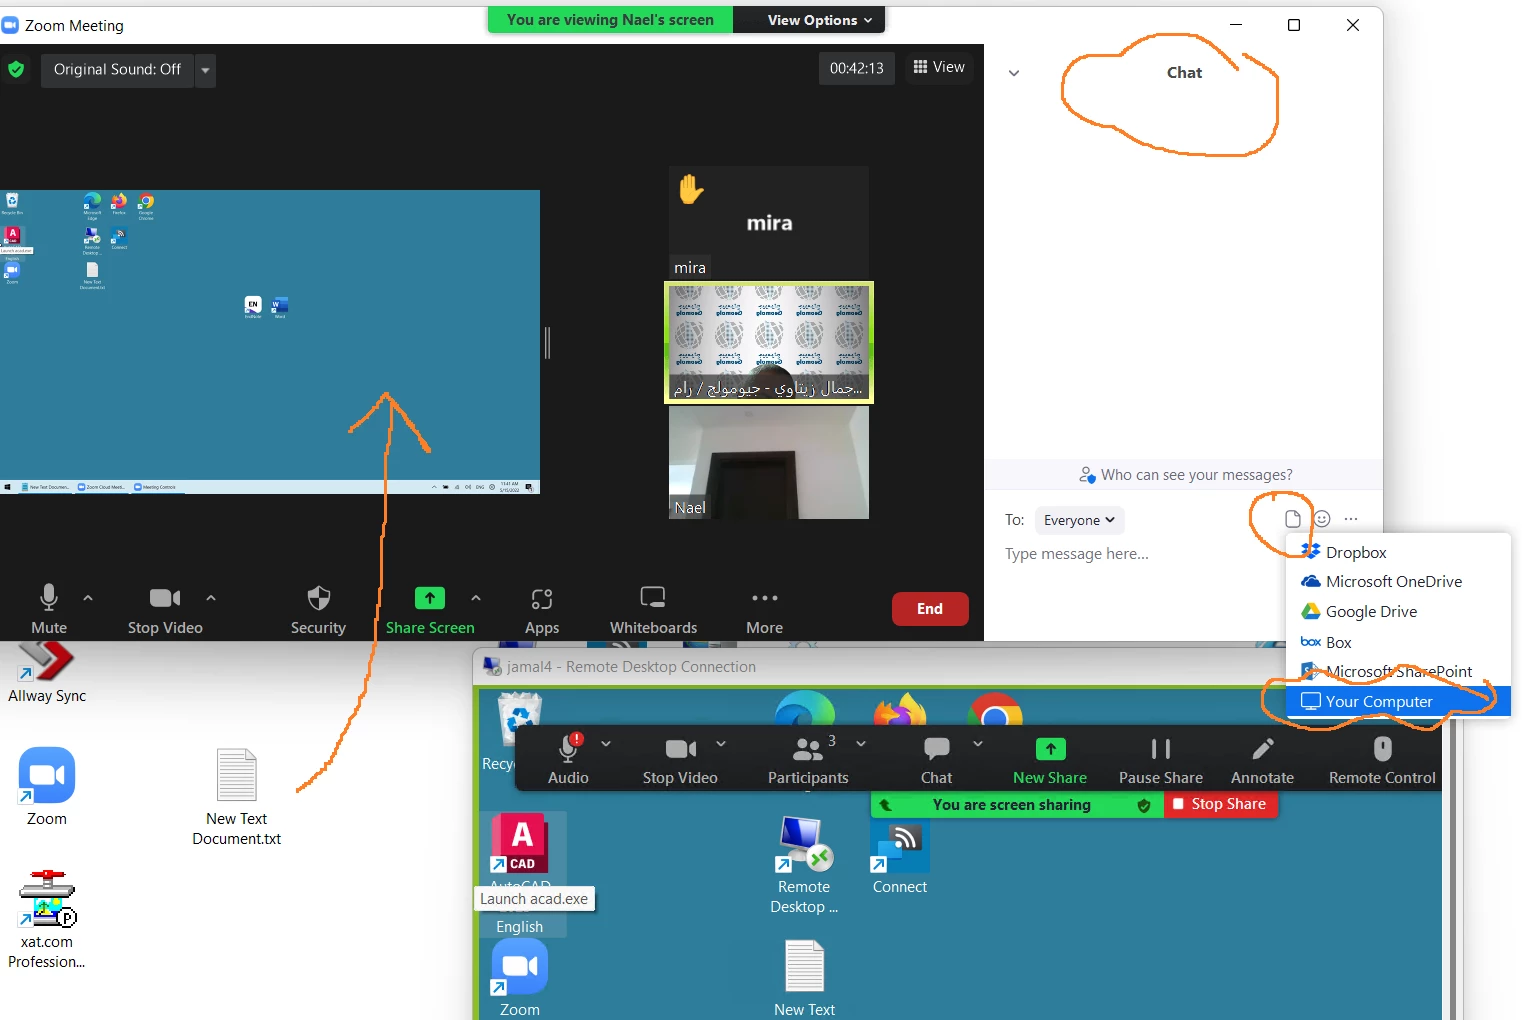Select the highlighted Arabic-named participant video
The height and width of the screenshot is (1020, 1536).
click(769, 343)
